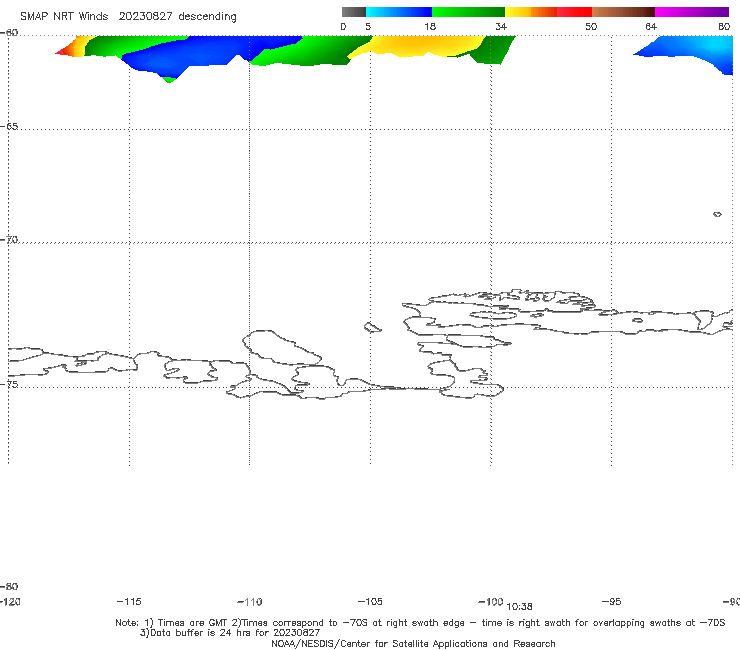
Task: Click the latitude label '-75'
Action: pos(9,384)
